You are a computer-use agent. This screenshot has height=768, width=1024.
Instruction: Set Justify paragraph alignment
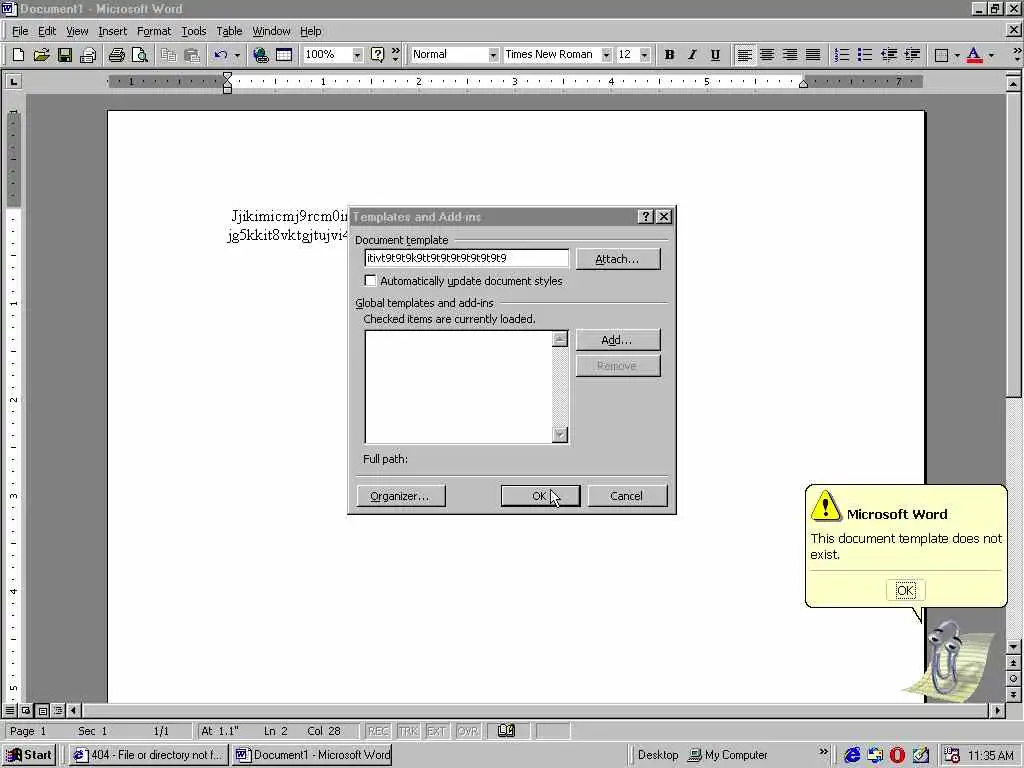(x=813, y=55)
